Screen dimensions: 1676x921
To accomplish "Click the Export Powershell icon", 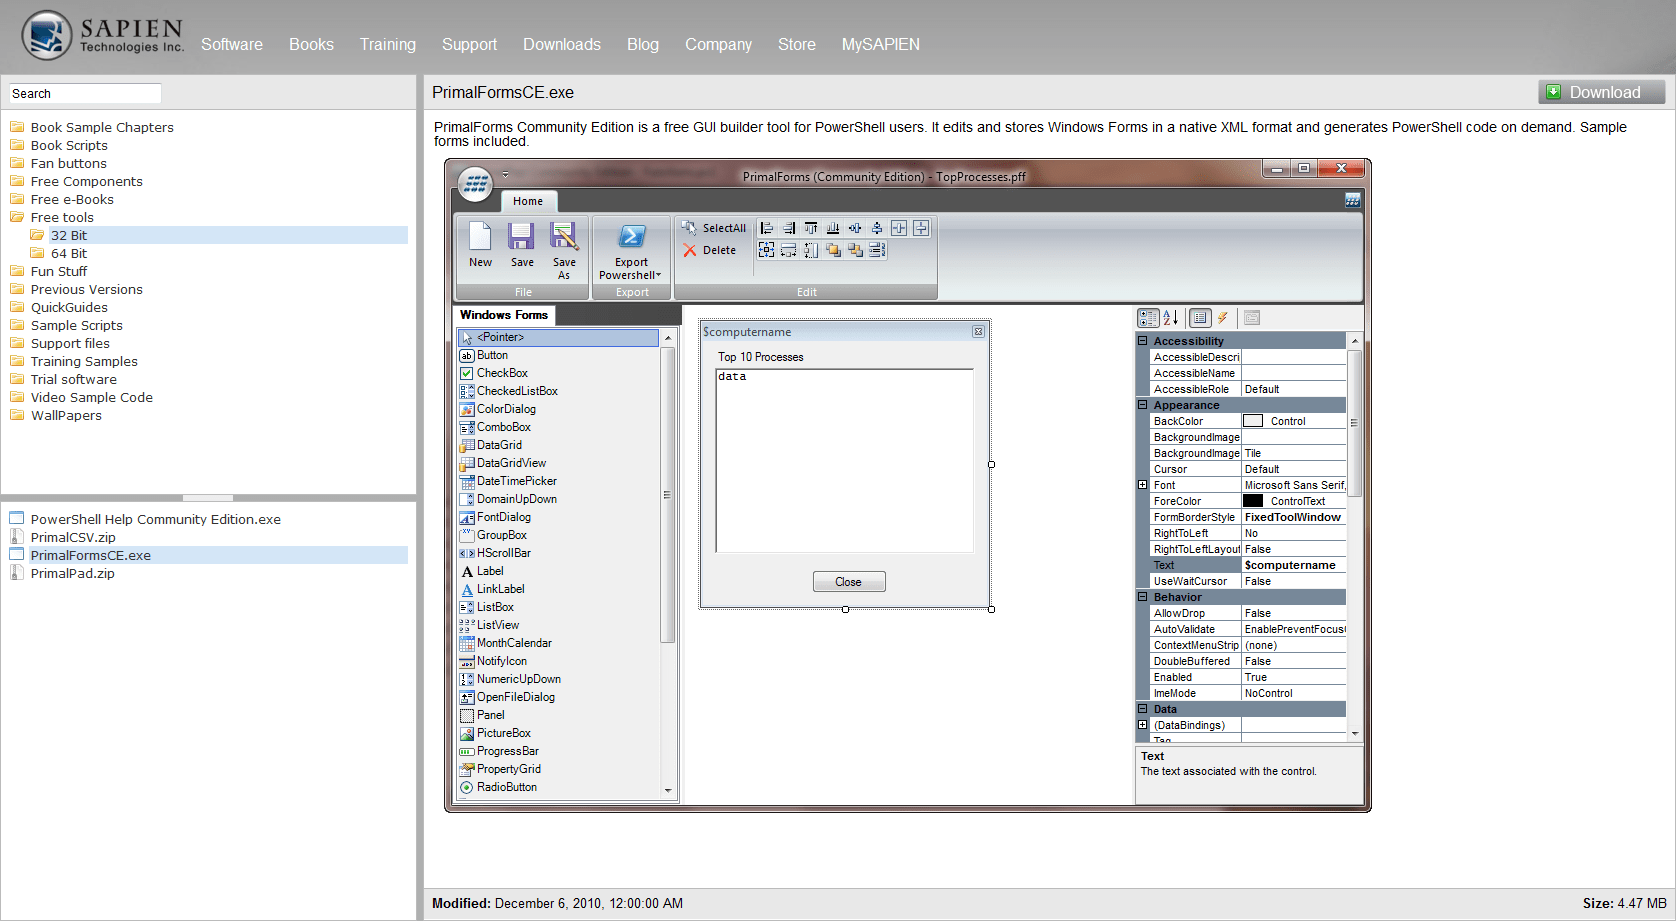I will (631, 236).
